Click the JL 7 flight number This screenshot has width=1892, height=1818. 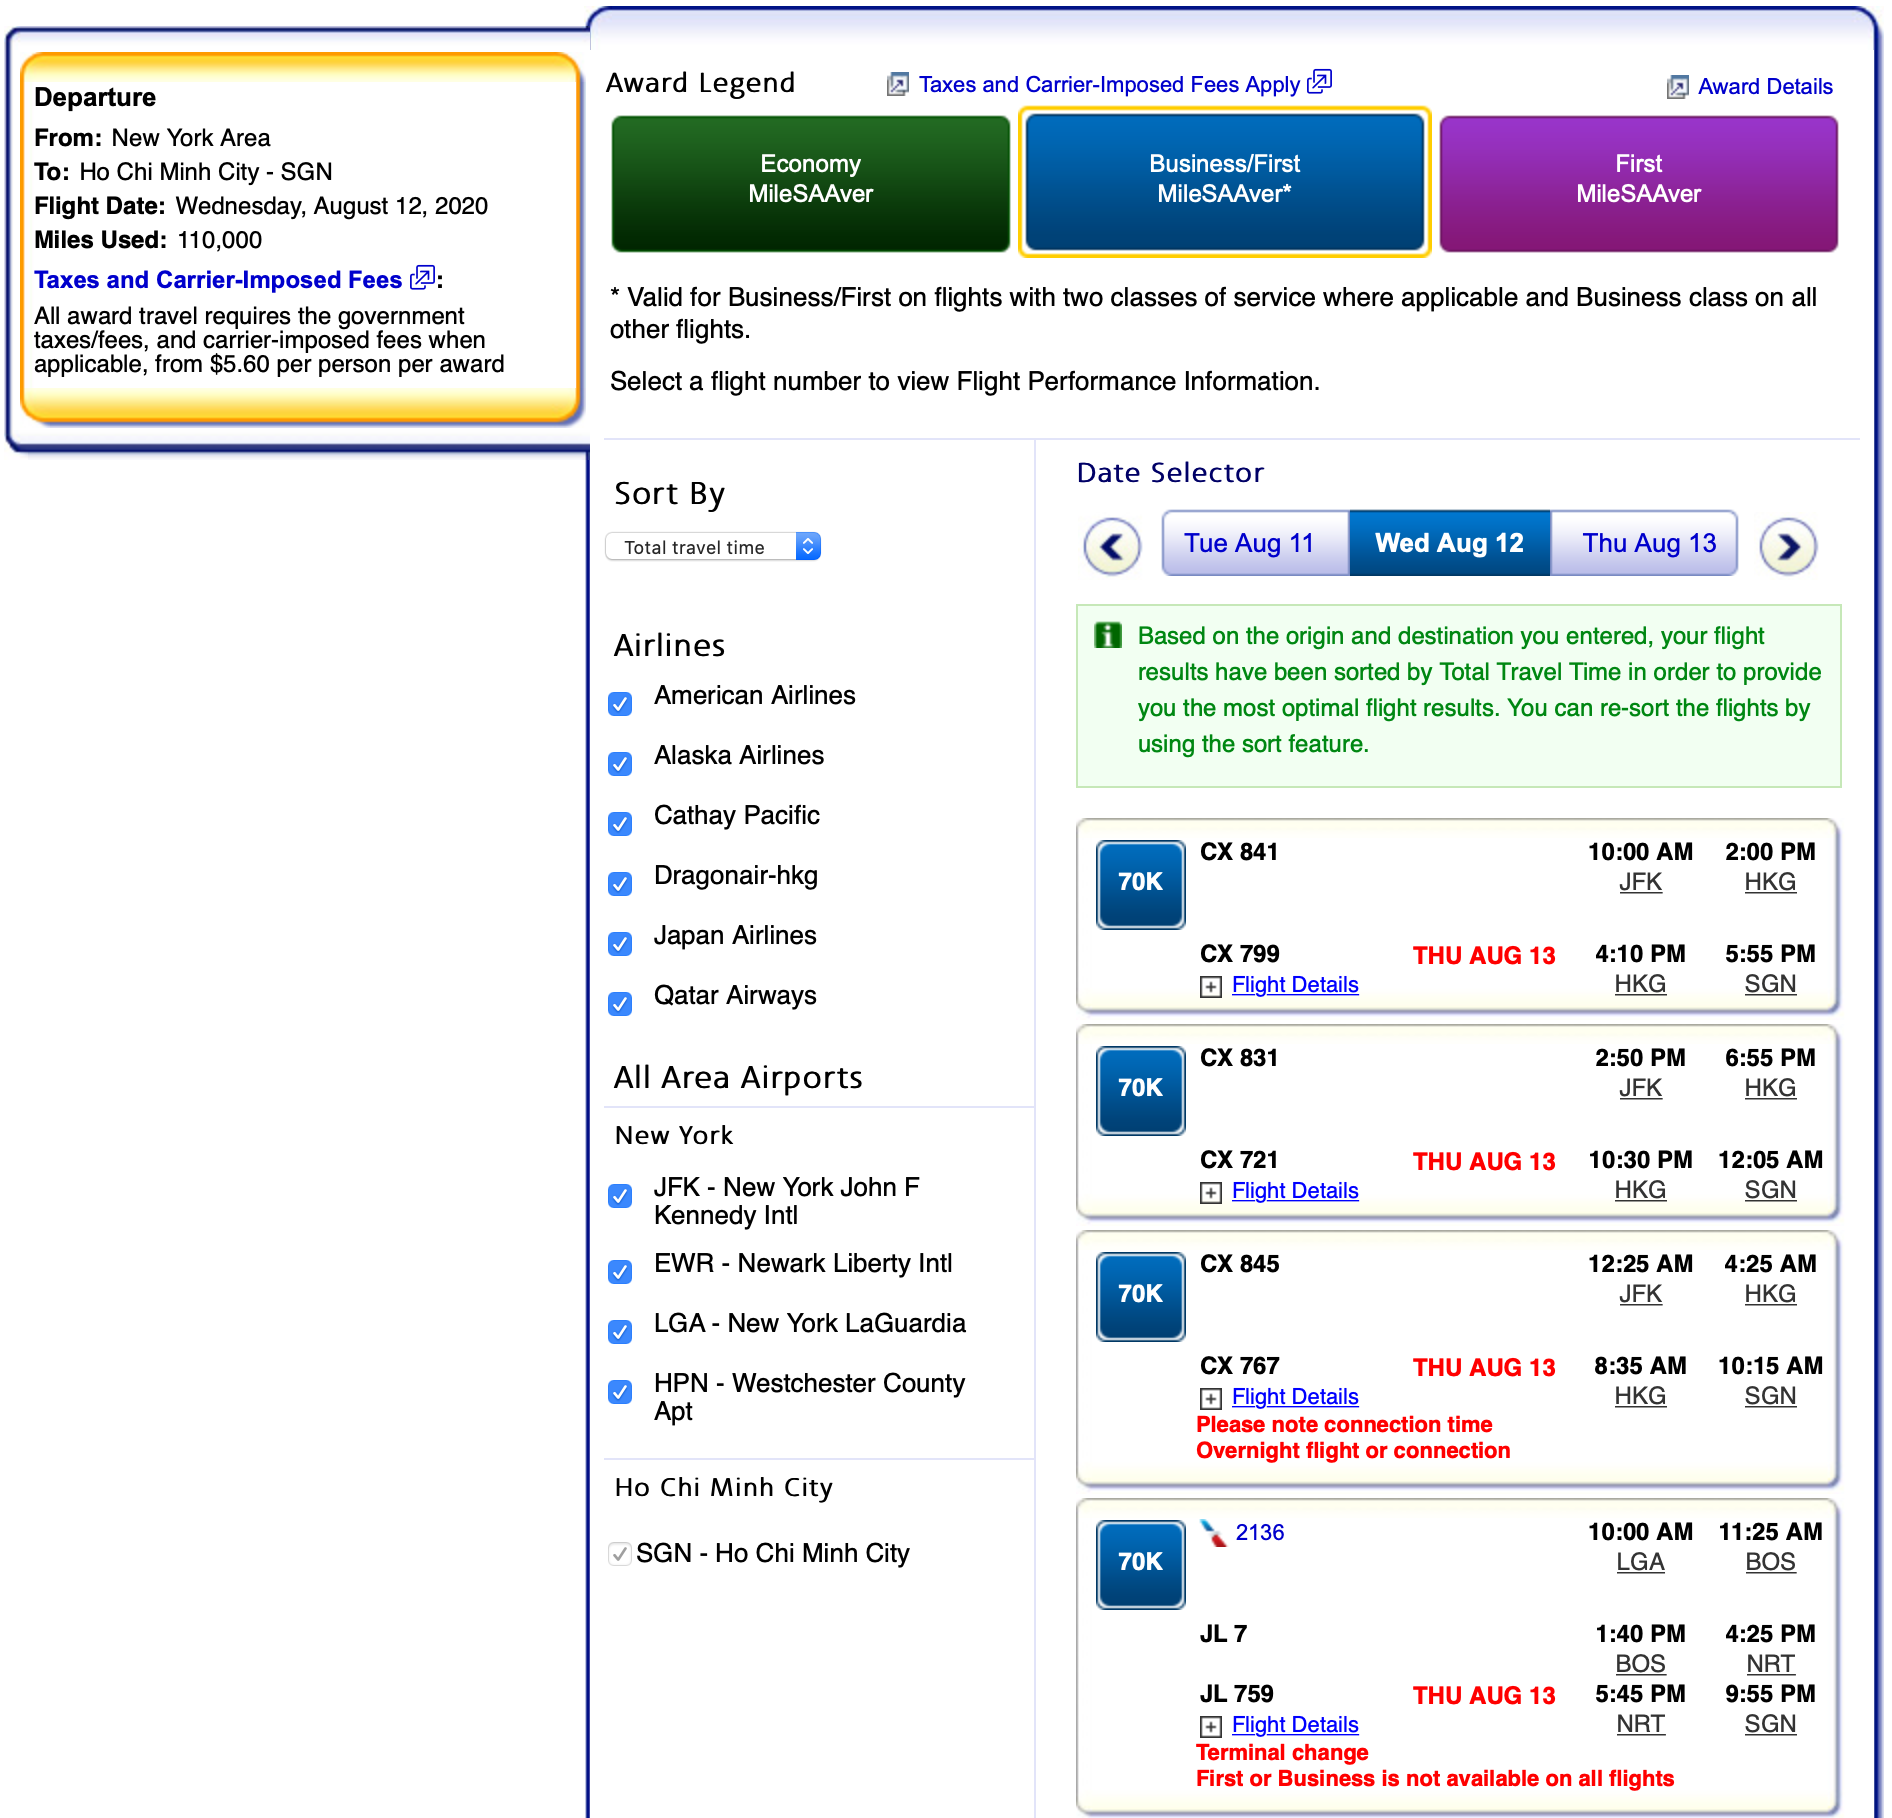[1223, 1634]
